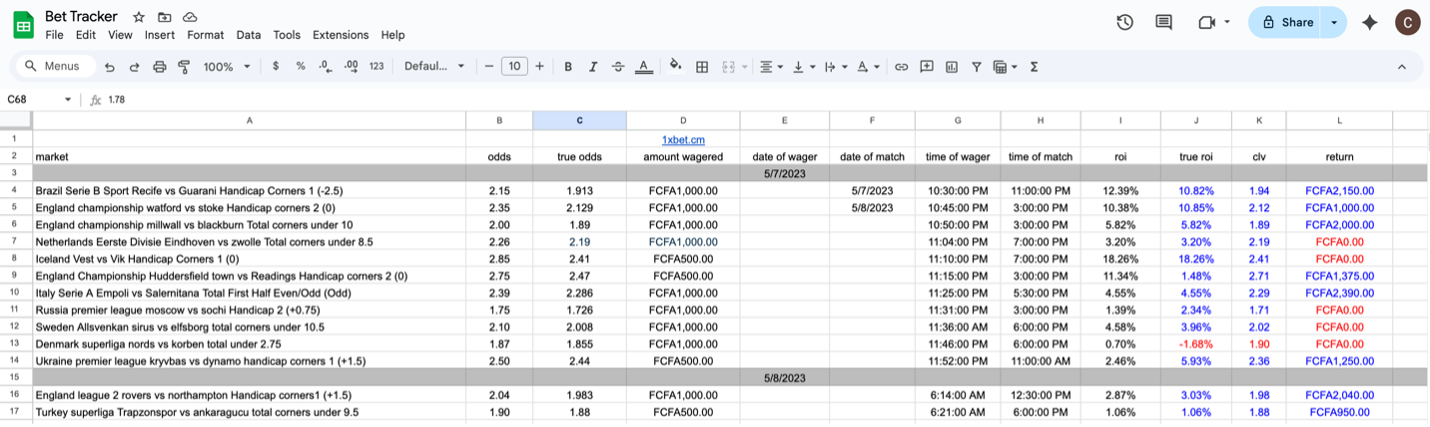Toggle bold formatting
This screenshot has height=427, width=1430.
point(568,67)
